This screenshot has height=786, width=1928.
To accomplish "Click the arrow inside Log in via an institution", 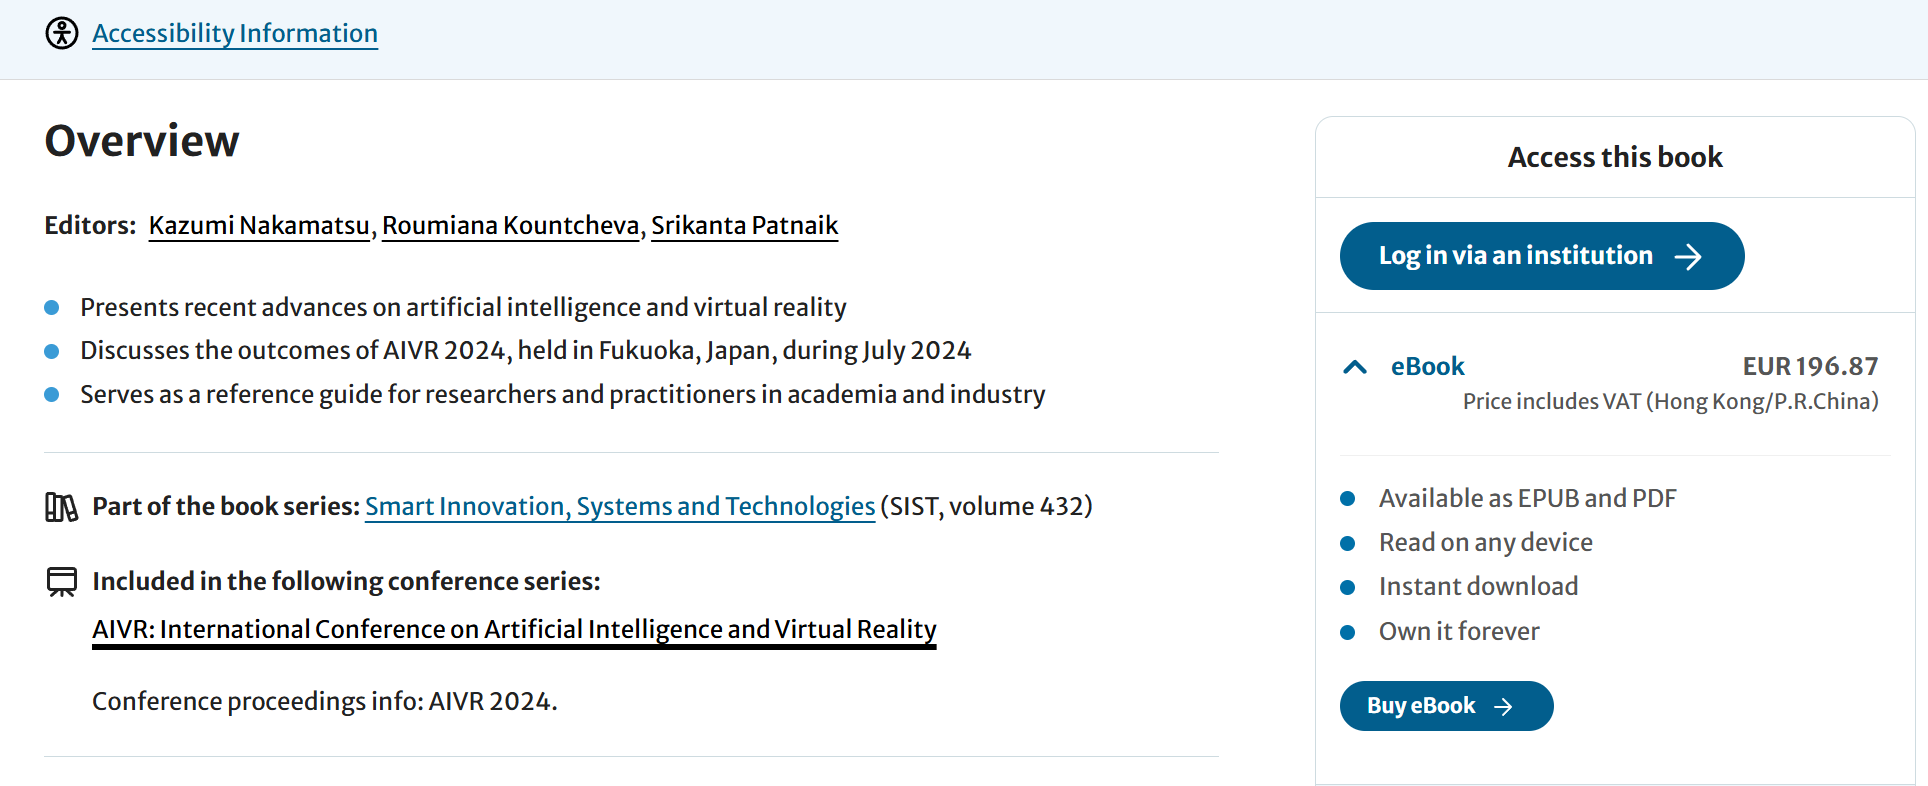I will [1688, 257].
